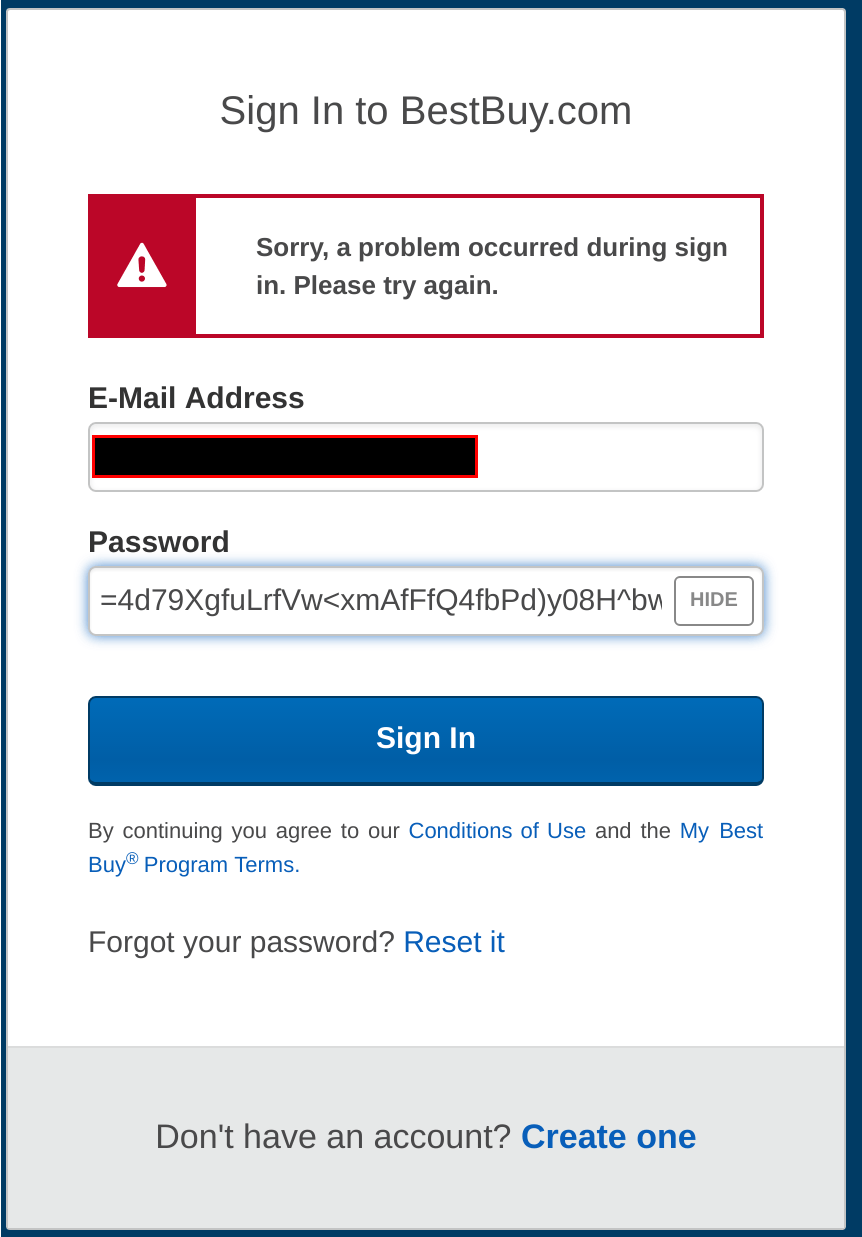Toggle password visibility with HIDE button
862x1237 pixels.
tap(713, 600)
